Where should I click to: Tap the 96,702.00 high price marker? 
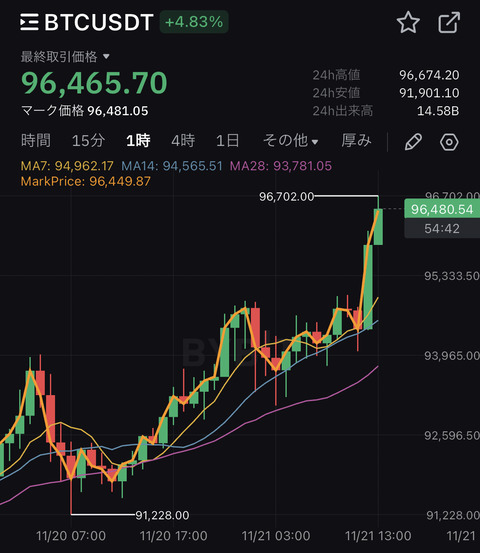[286, 196]
